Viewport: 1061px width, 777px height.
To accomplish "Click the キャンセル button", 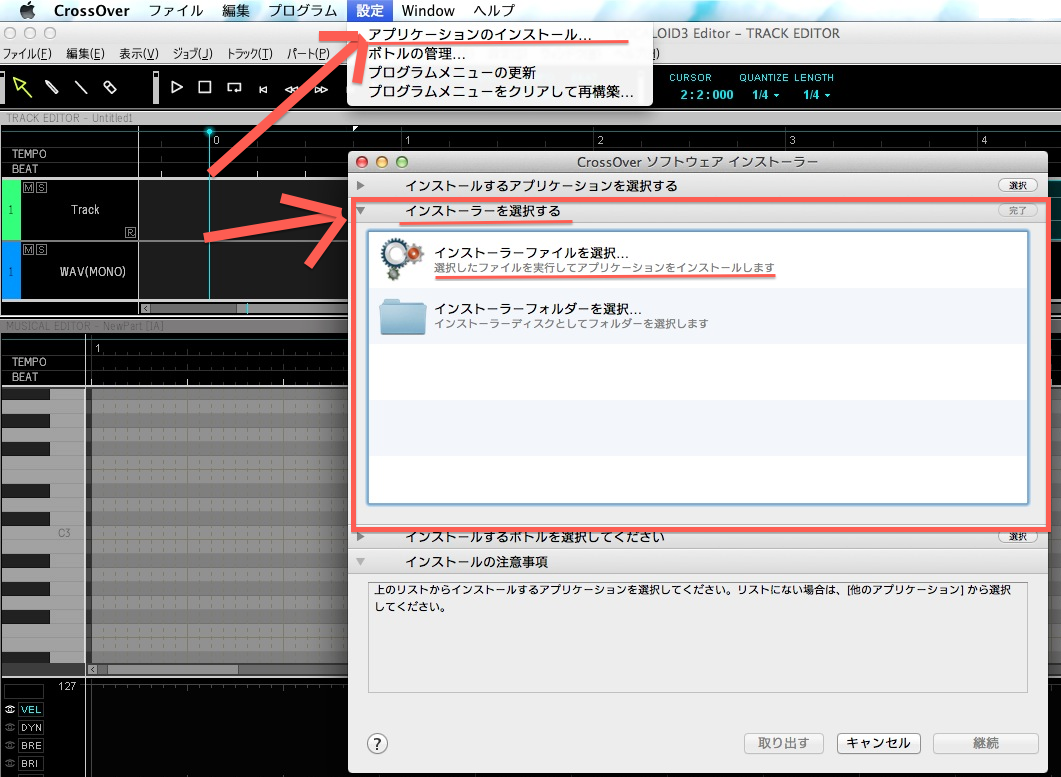I will click(878, 743).
